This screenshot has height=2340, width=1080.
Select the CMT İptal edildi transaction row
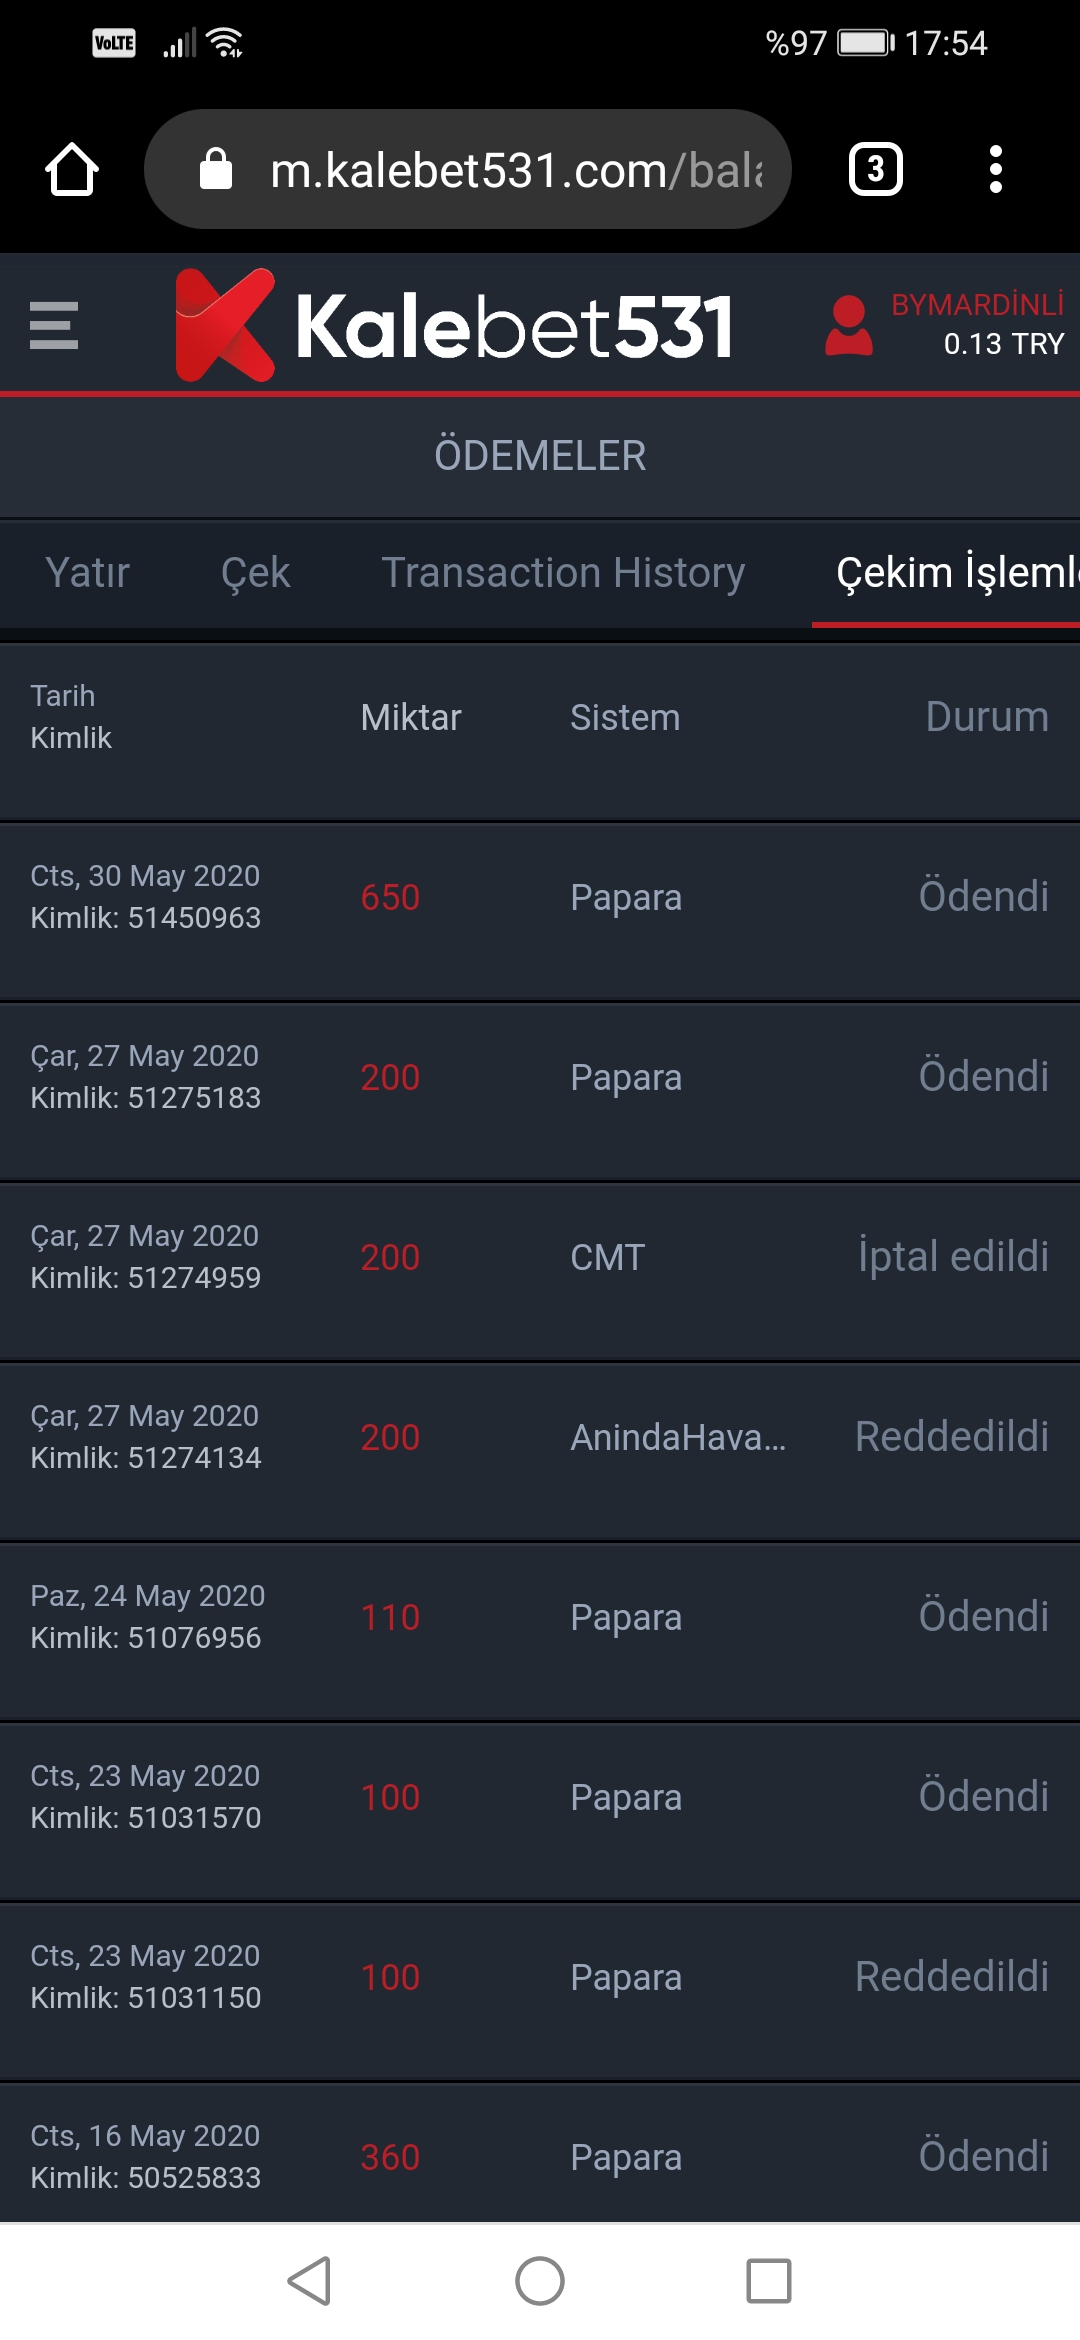point(540,1257)
